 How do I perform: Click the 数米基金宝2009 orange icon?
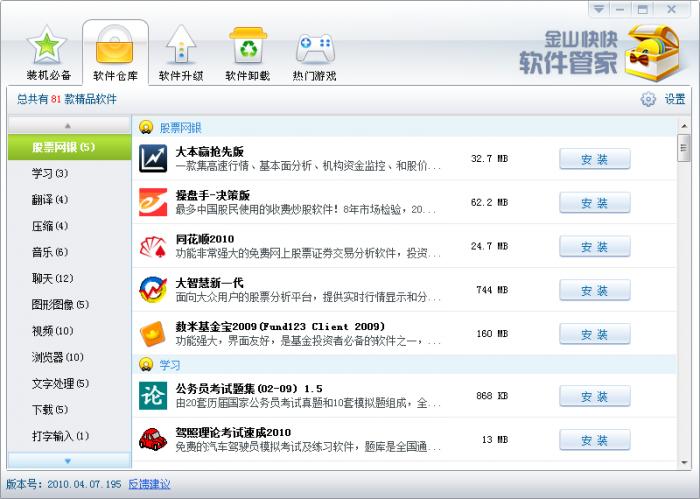(x=153, y=334)
